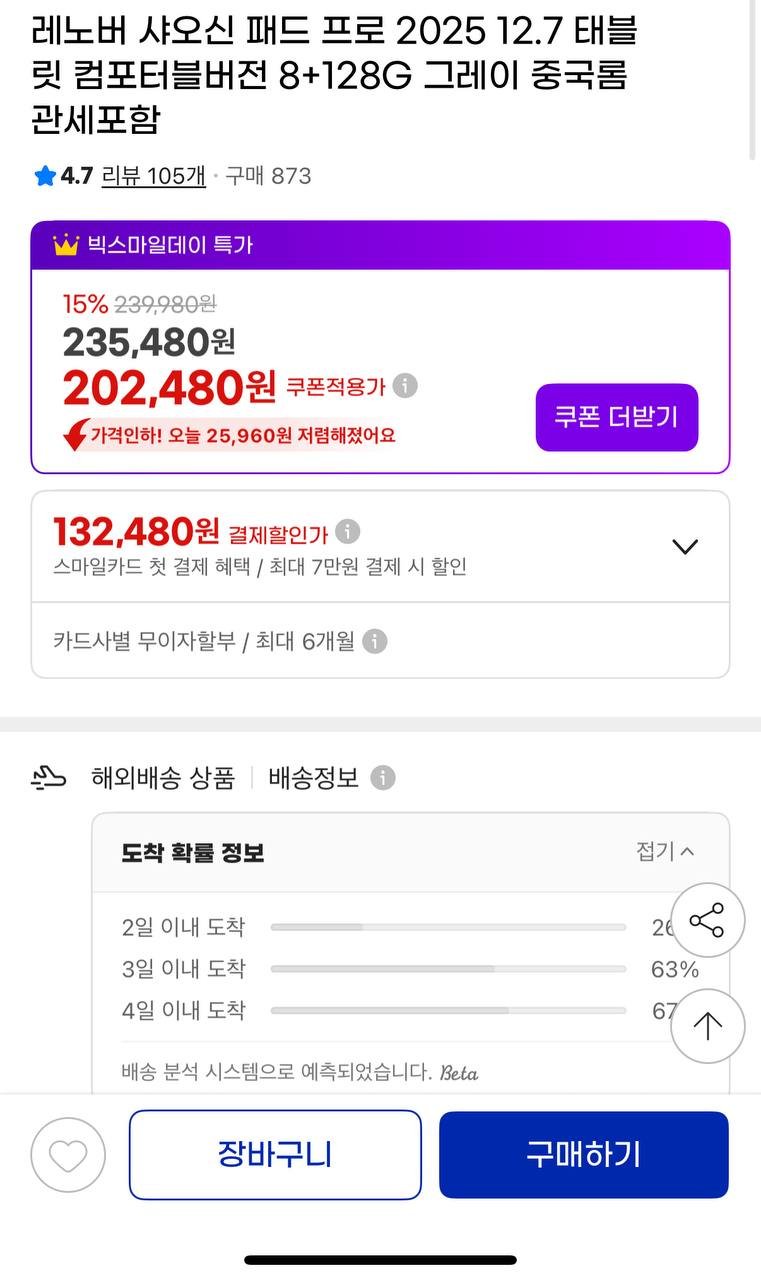Open the 리뷰 105개 link
761x1280 pixels.
click(x=154, y=177)
